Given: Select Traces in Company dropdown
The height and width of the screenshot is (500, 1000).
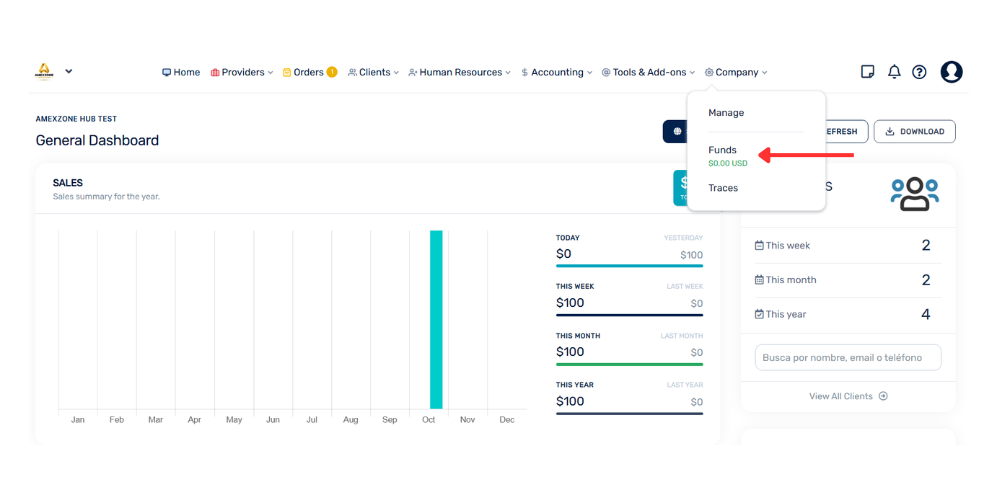Looking at the screenshot, I should pos(723,188).
